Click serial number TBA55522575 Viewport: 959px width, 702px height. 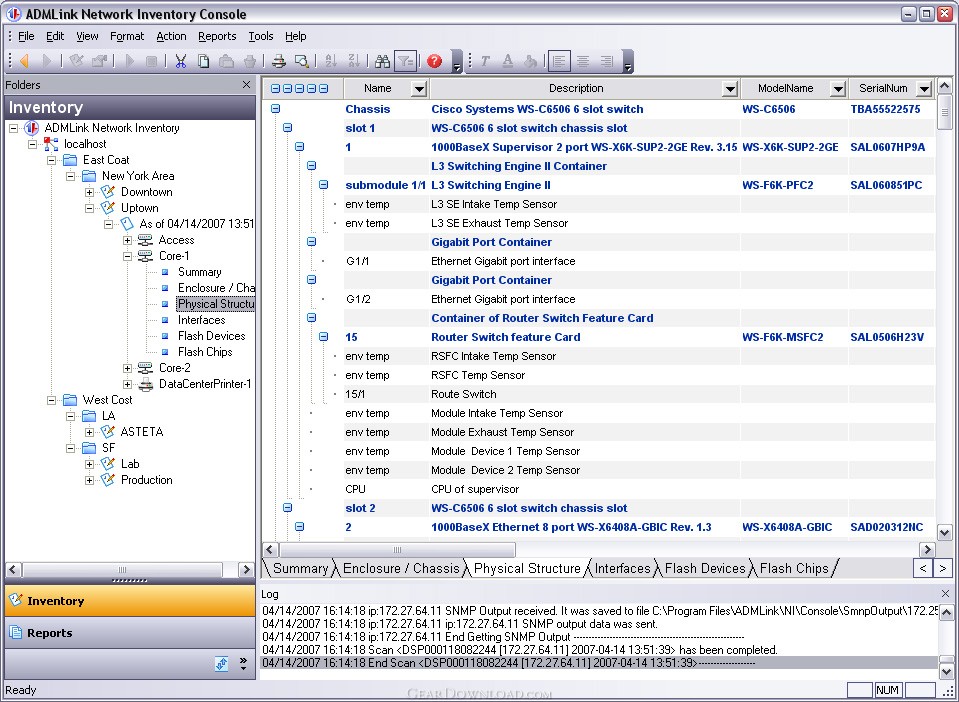(x=885, y=109)
